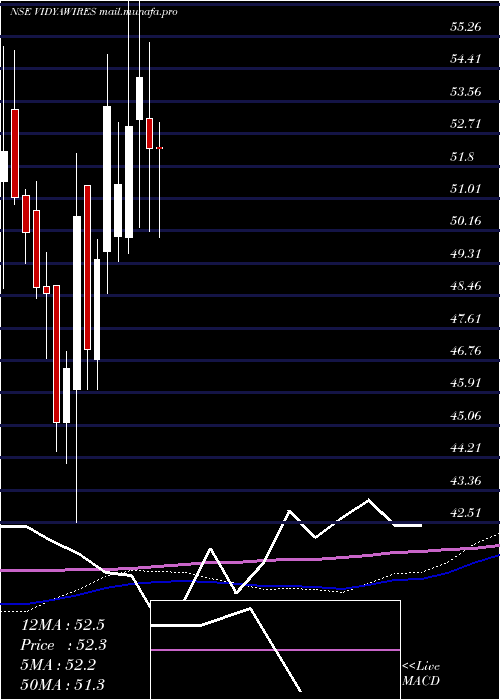Click the 51.01 price axis label

pos(465,188)
